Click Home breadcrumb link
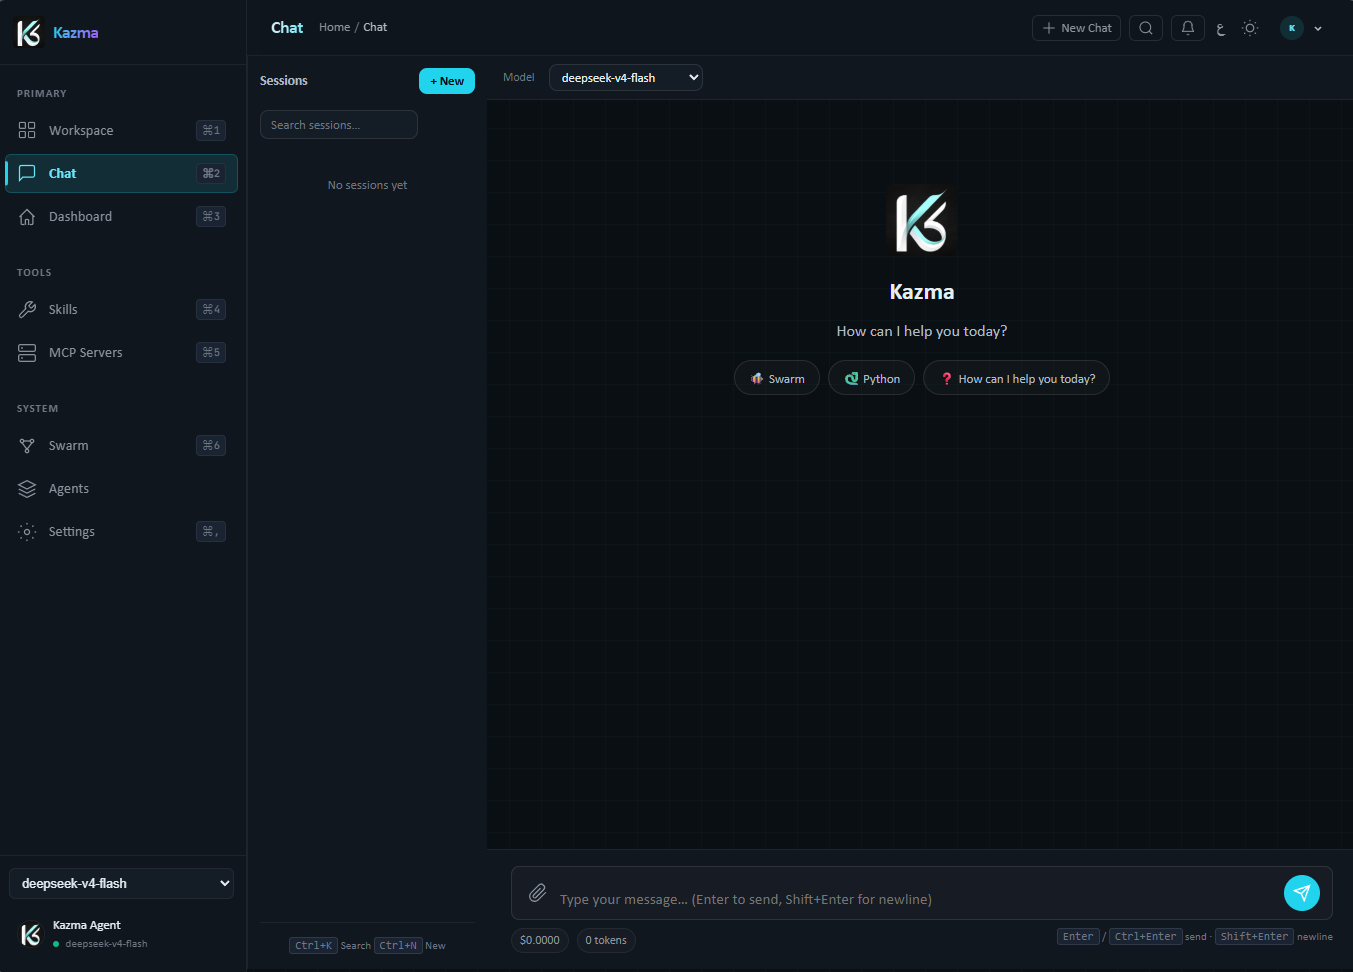This screenshot has height=972, width=1353. pyautogui.click(x=334, y=27)
